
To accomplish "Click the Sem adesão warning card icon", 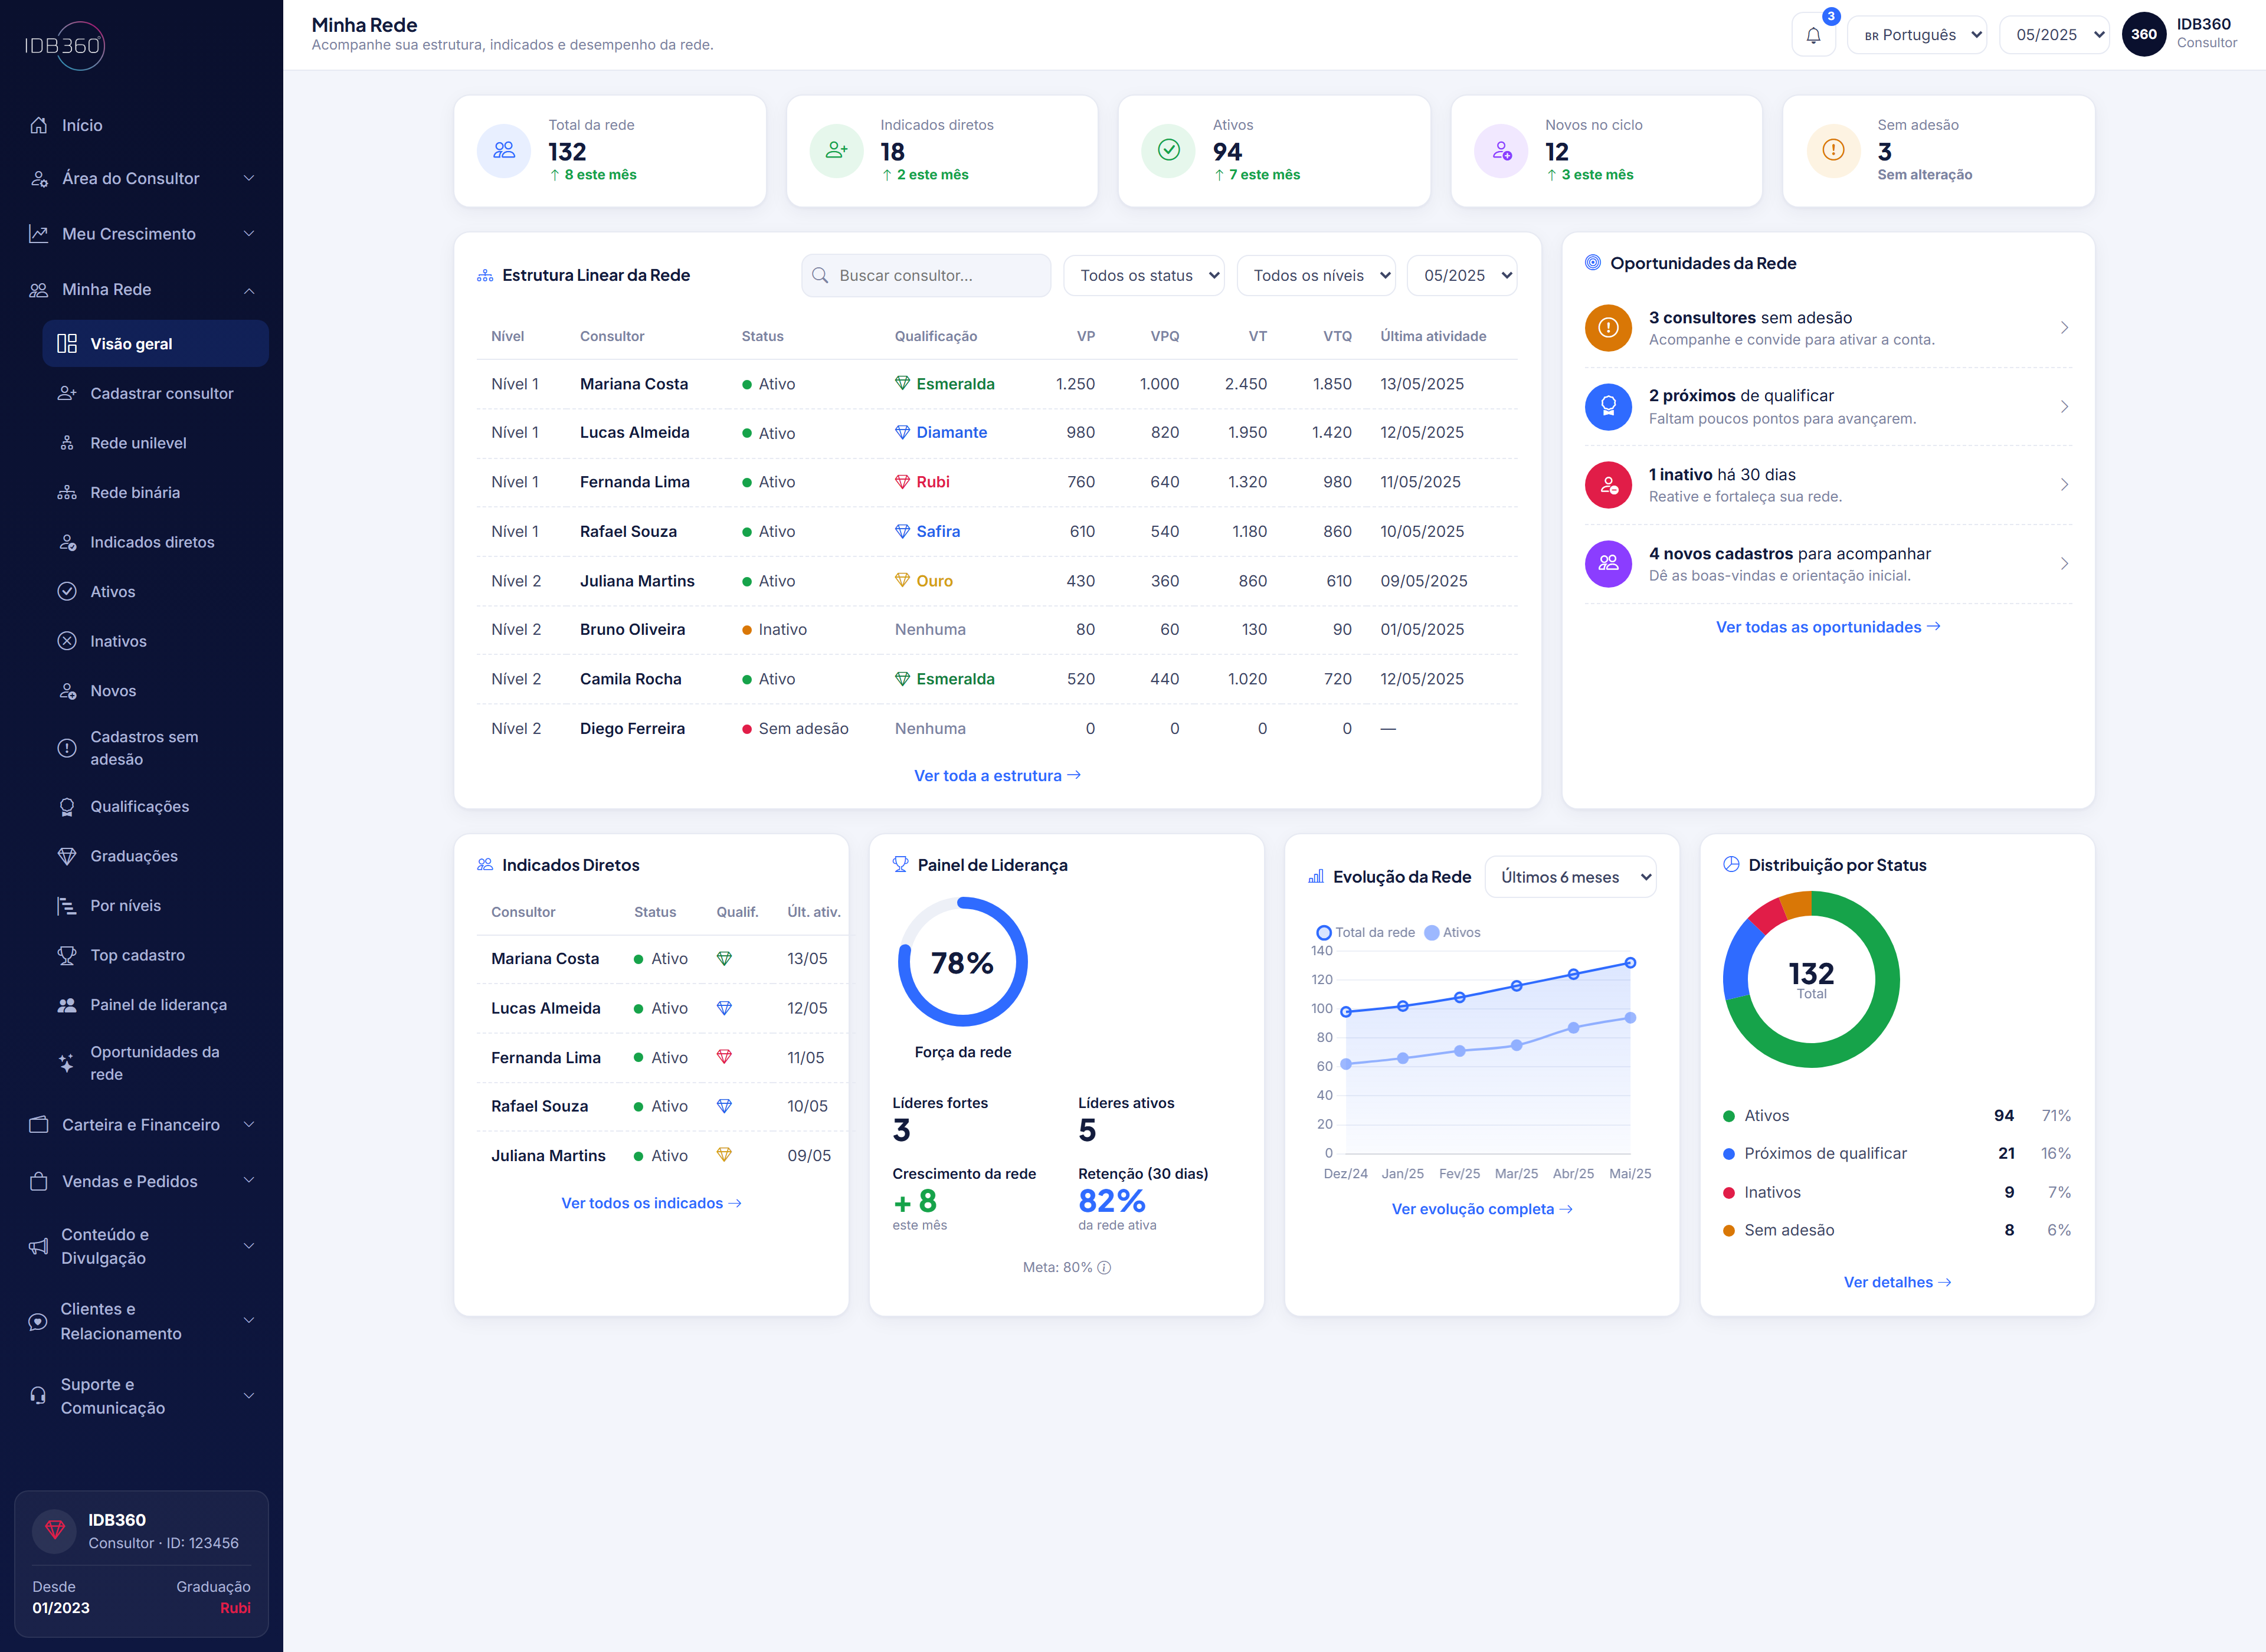I will [x=1833, y=150].
